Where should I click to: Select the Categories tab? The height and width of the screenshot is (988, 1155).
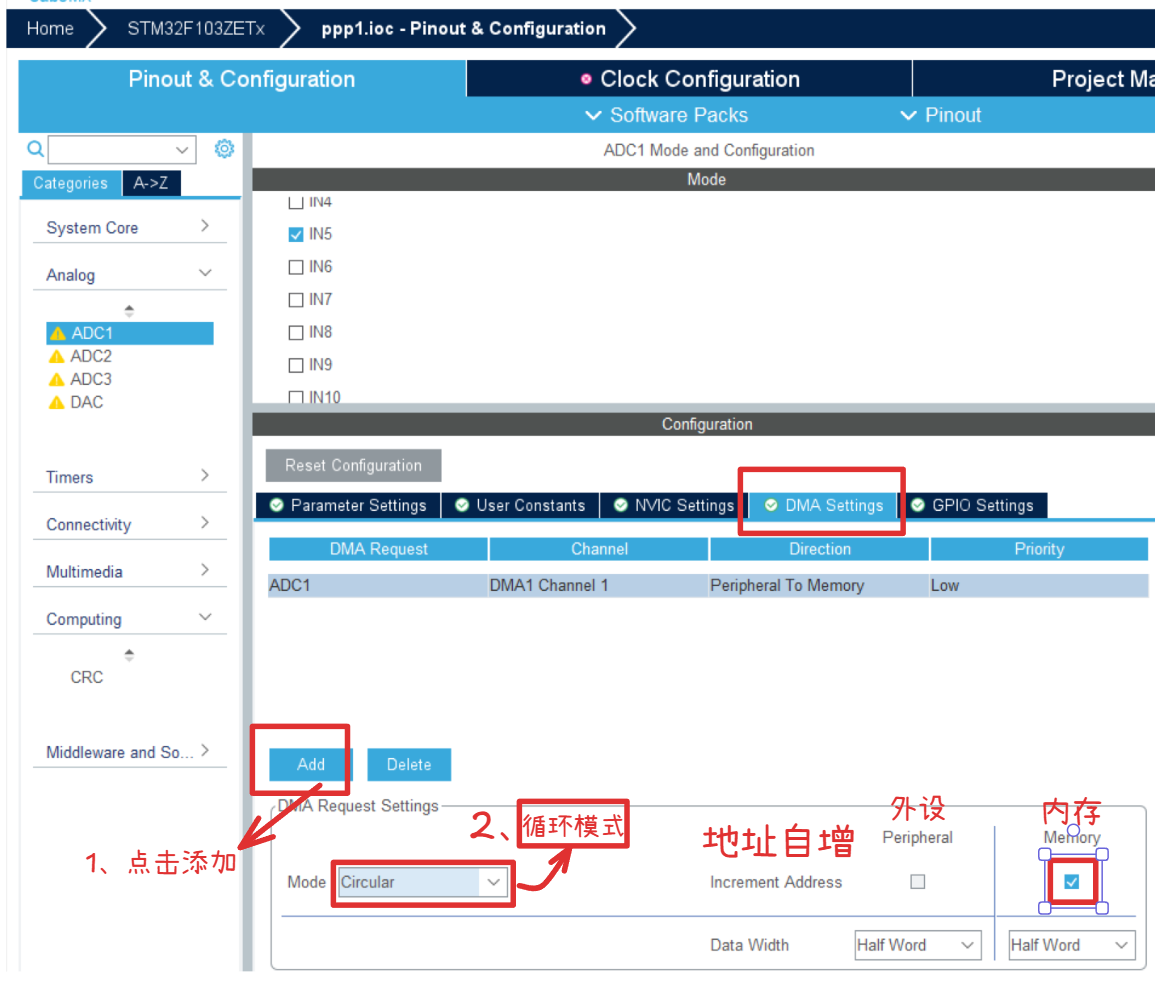[x=71, y=183]
